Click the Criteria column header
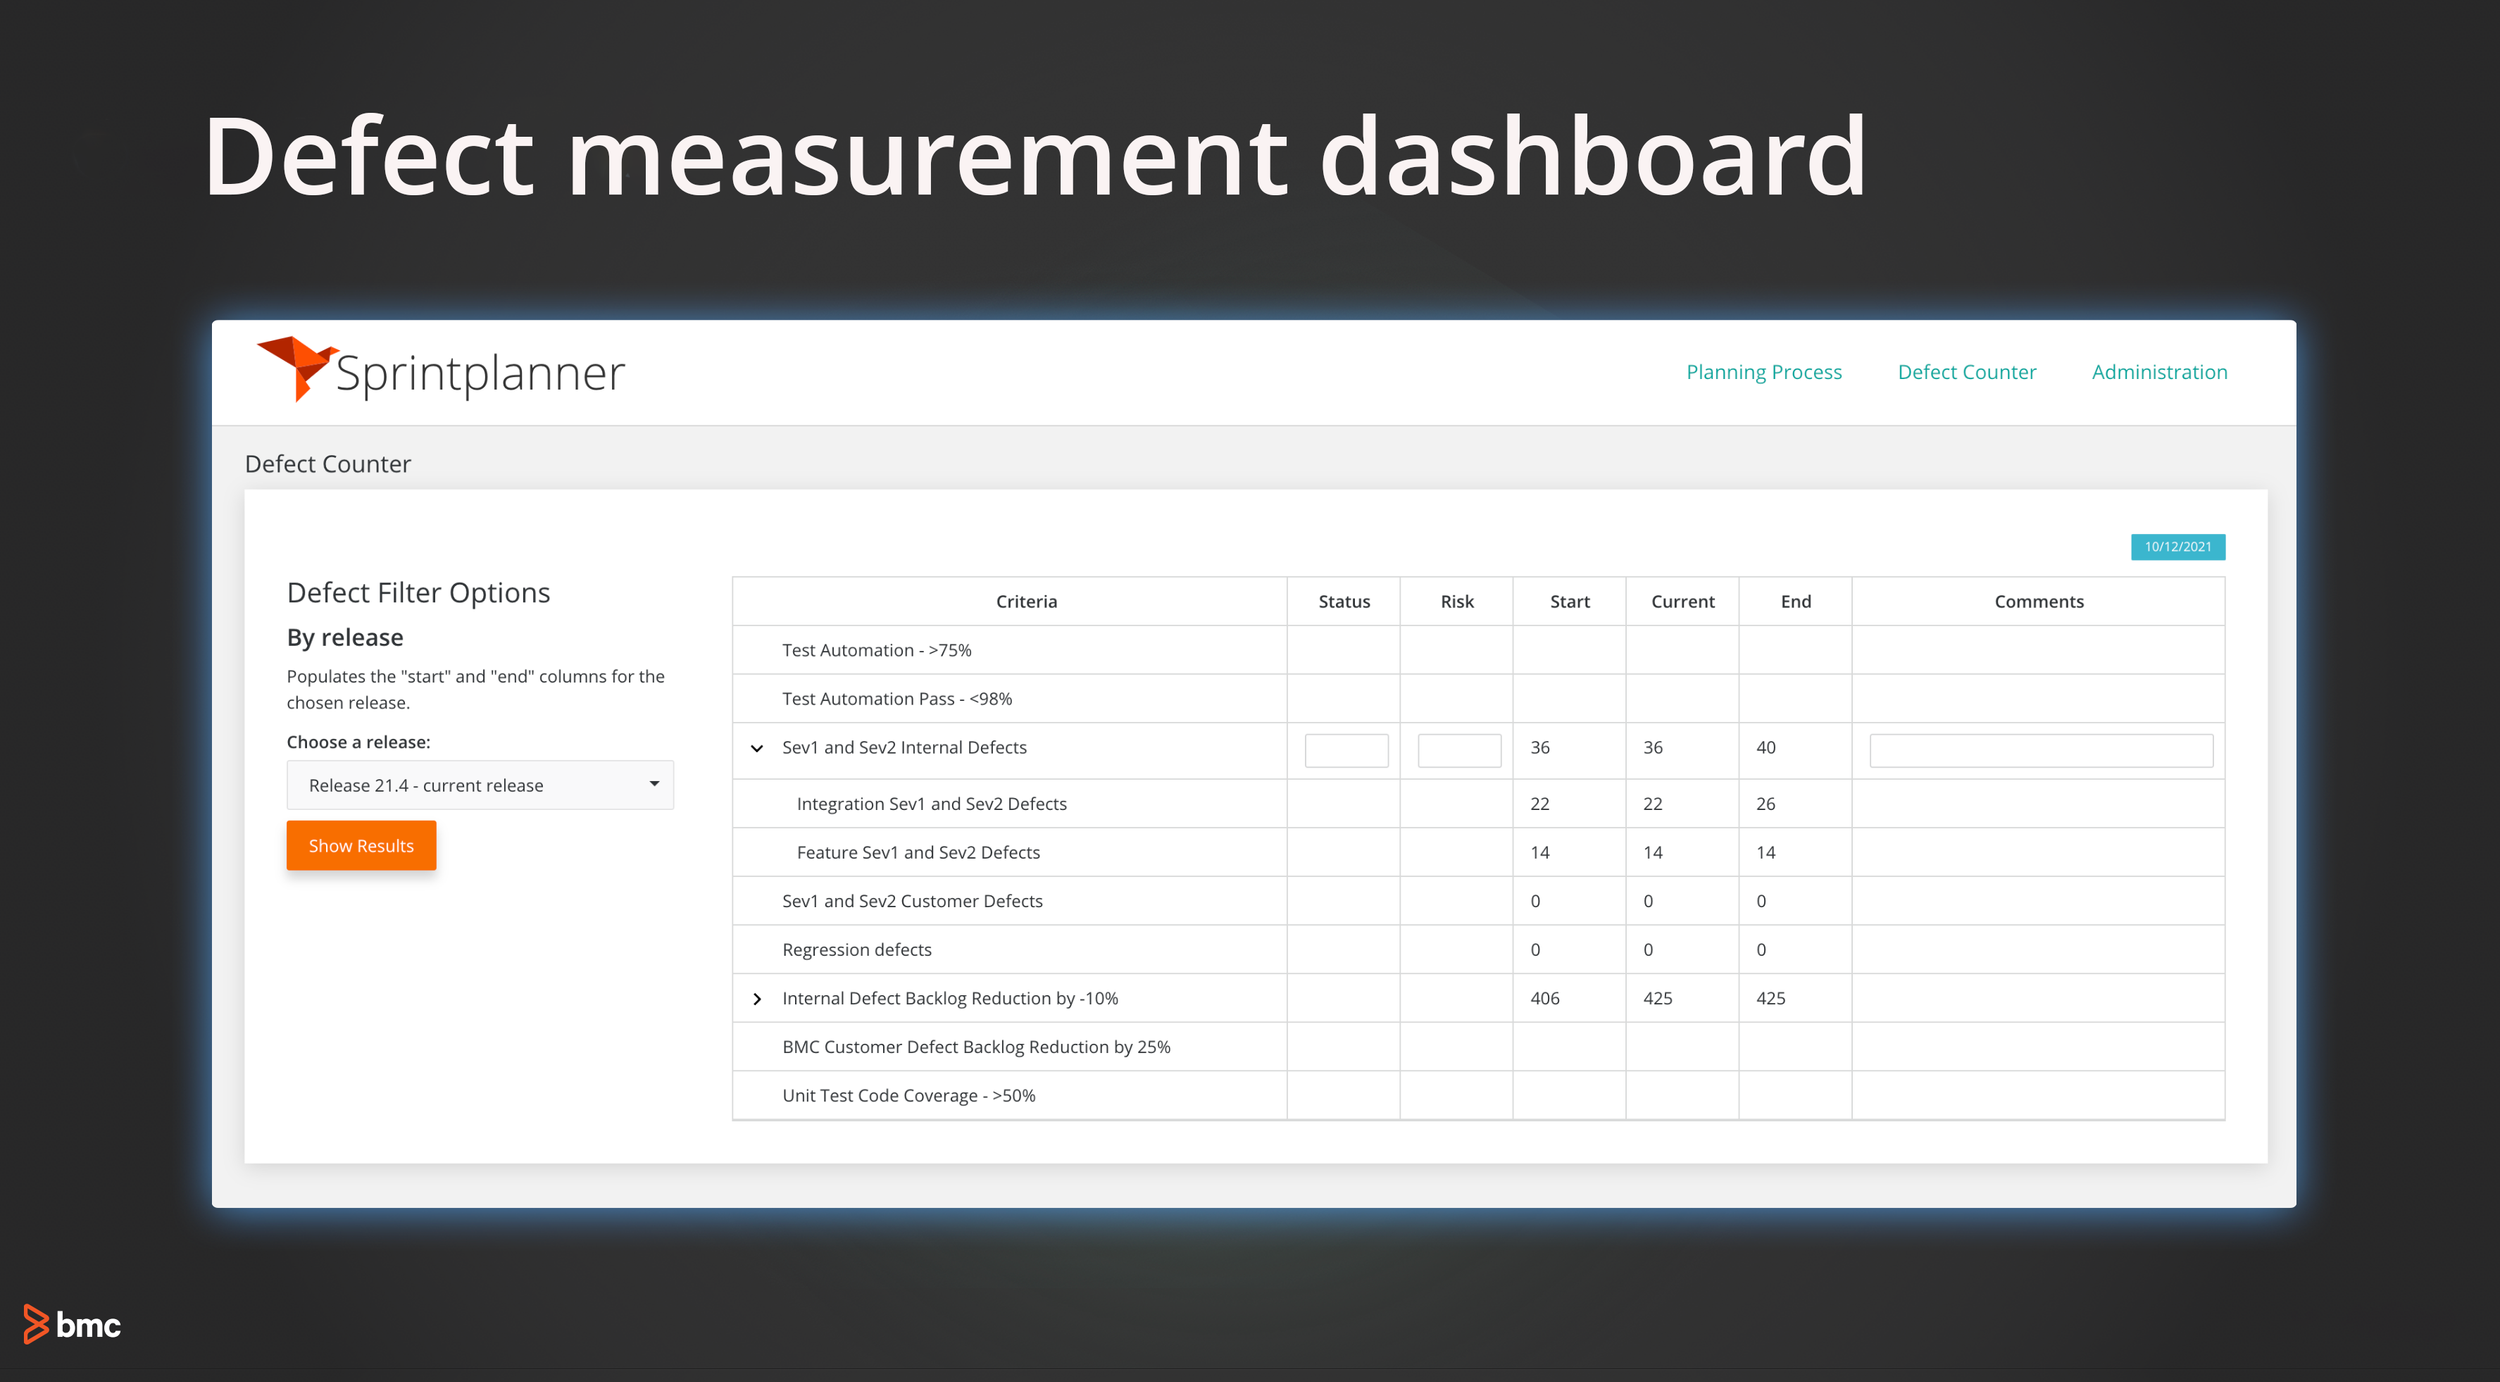The image size is (2500, 1382). pyautogui.click(x=1026, y=601)
